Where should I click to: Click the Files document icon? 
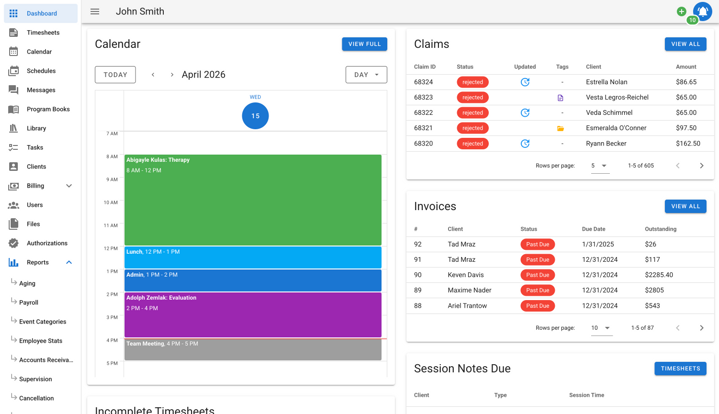(13, 224)
